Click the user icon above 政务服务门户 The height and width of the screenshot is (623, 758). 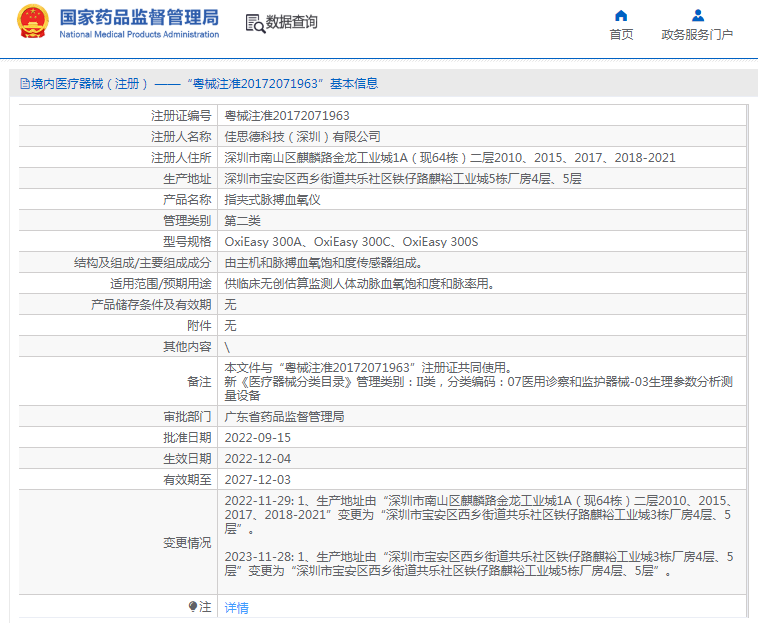[x=697, y=15]
